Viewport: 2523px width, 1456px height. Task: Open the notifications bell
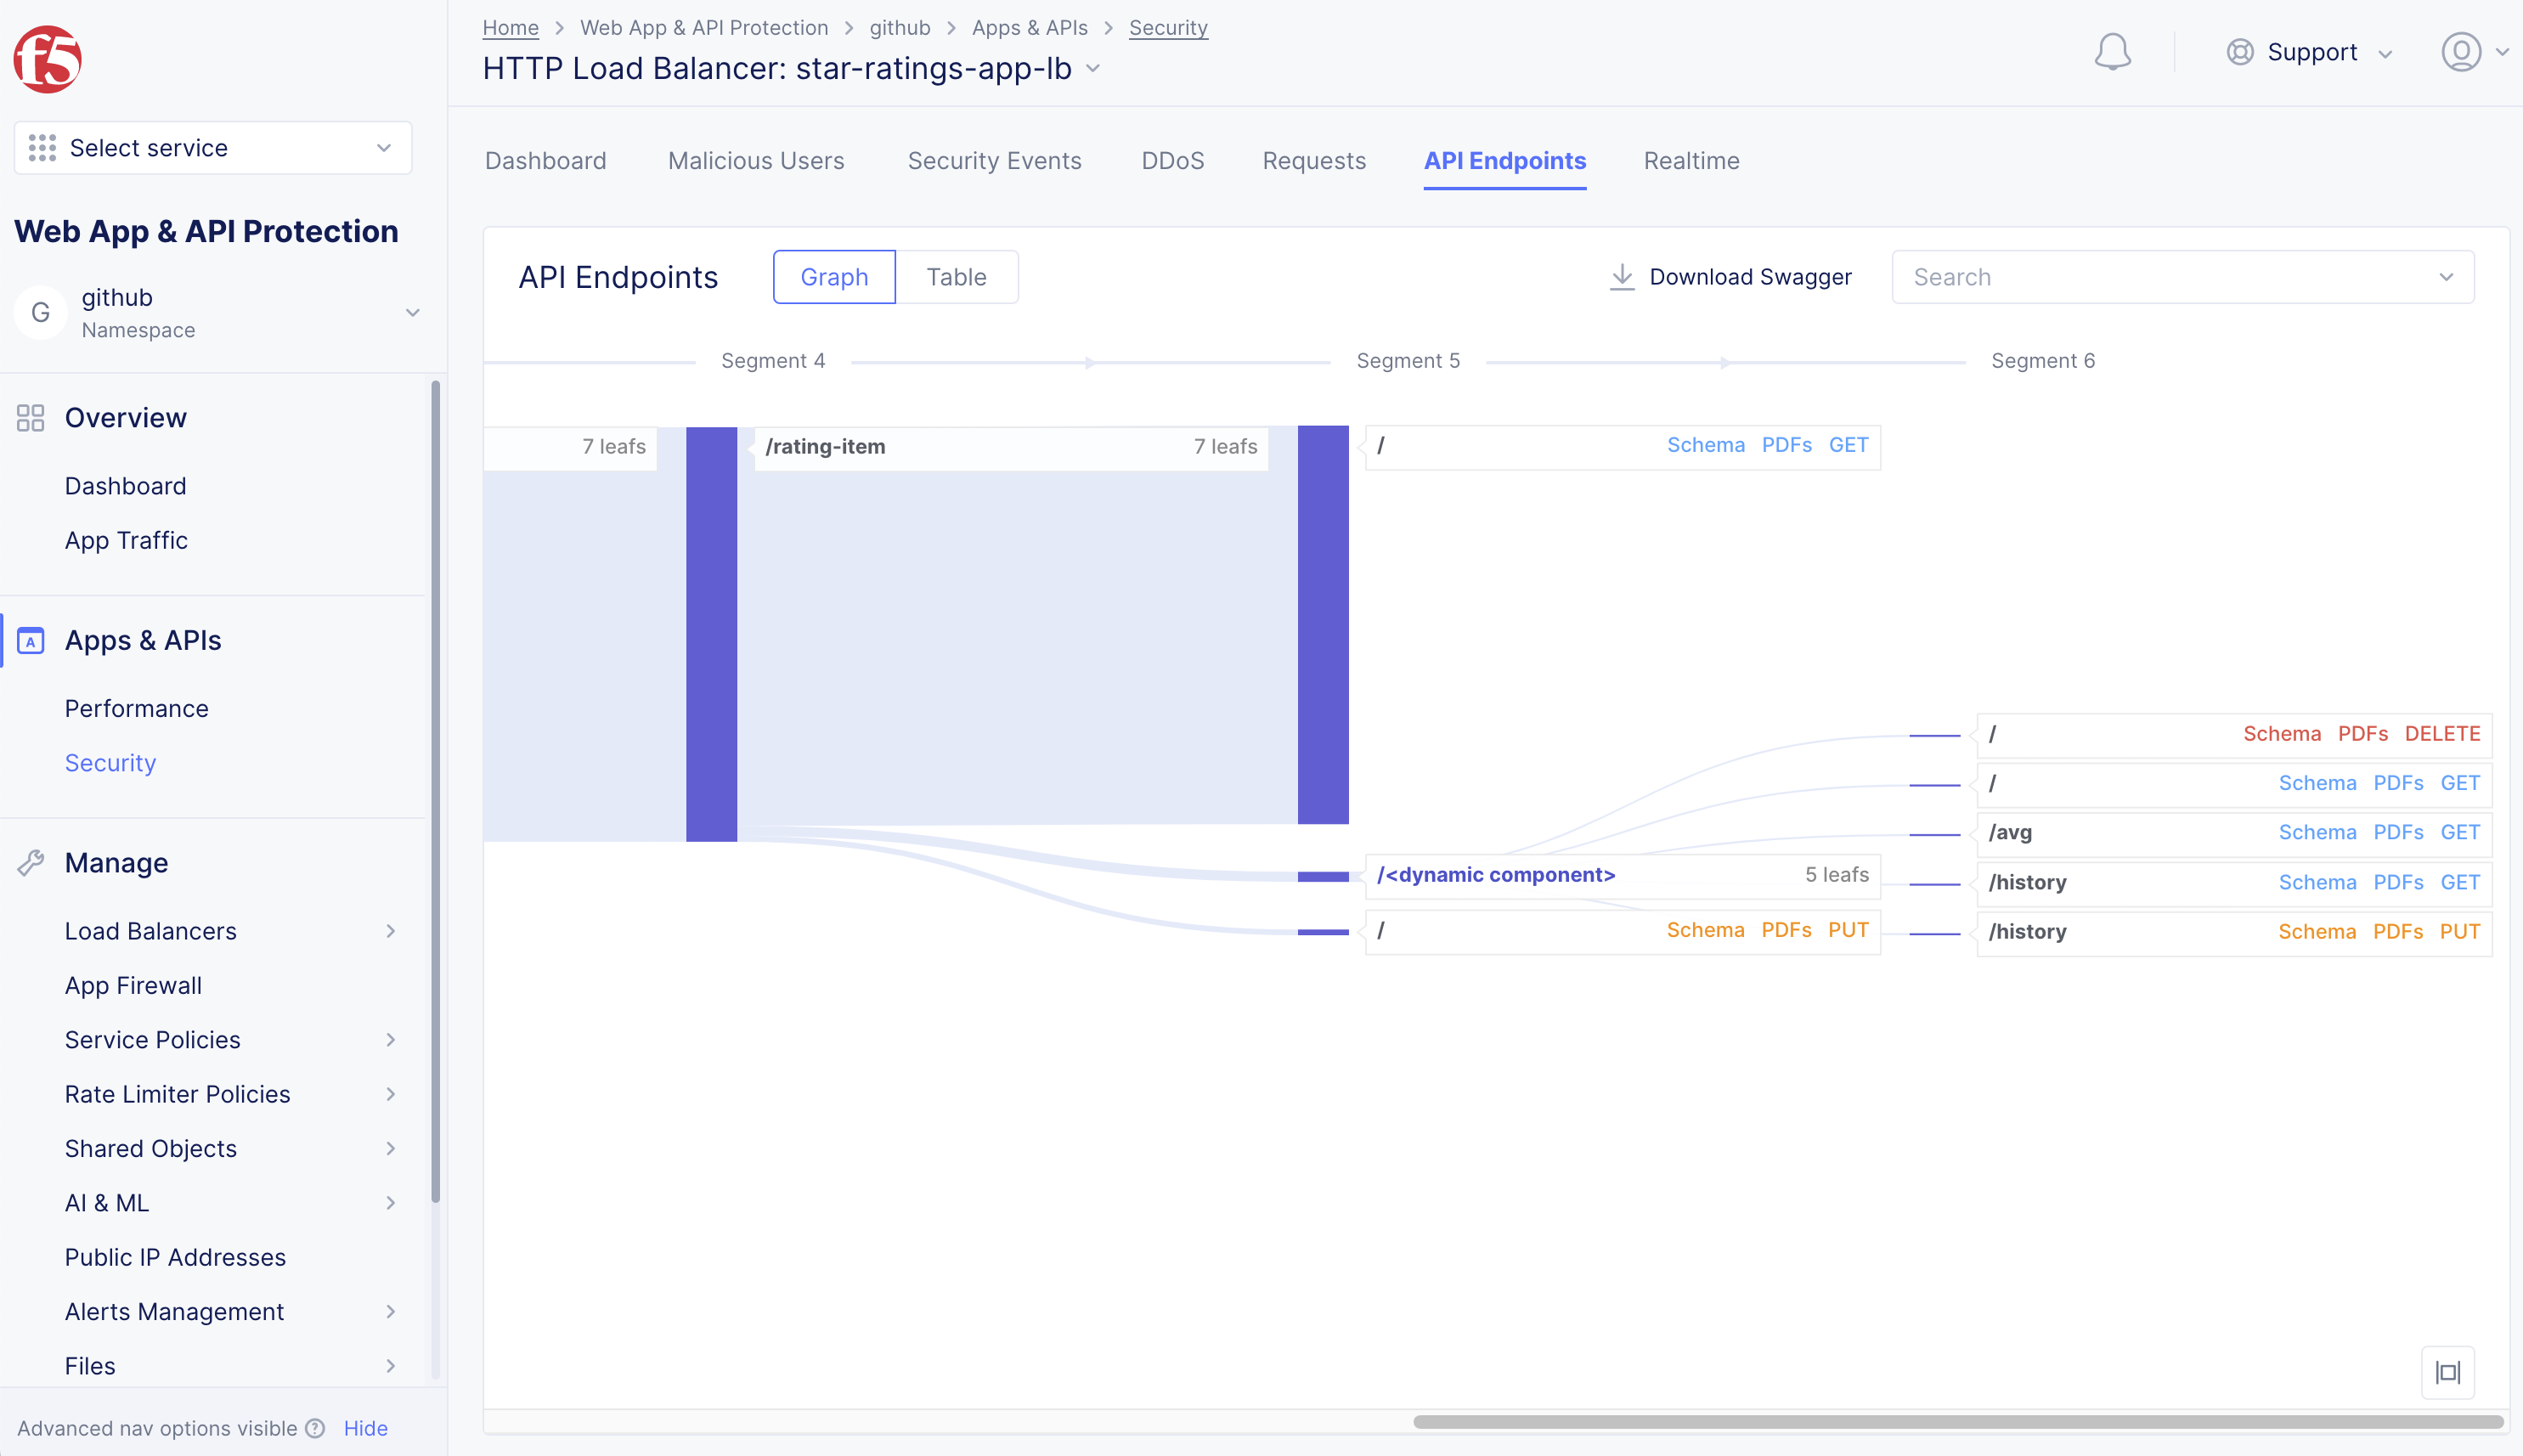coord(2112,52)
